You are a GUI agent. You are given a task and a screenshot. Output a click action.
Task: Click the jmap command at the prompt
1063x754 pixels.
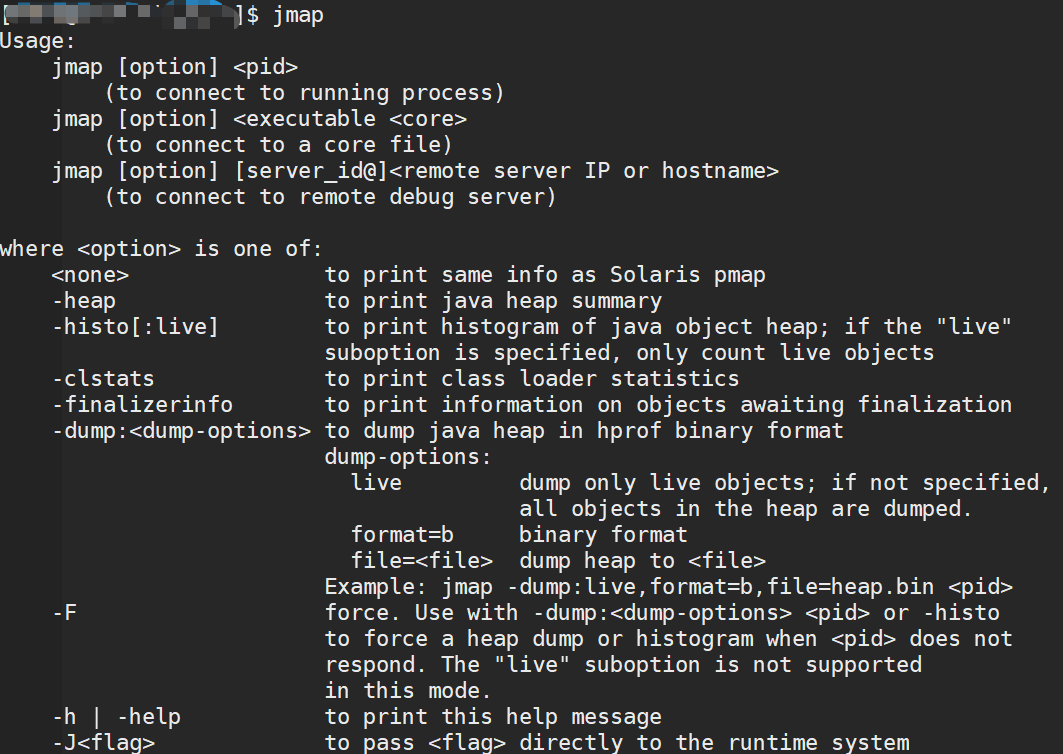point(298,16)
